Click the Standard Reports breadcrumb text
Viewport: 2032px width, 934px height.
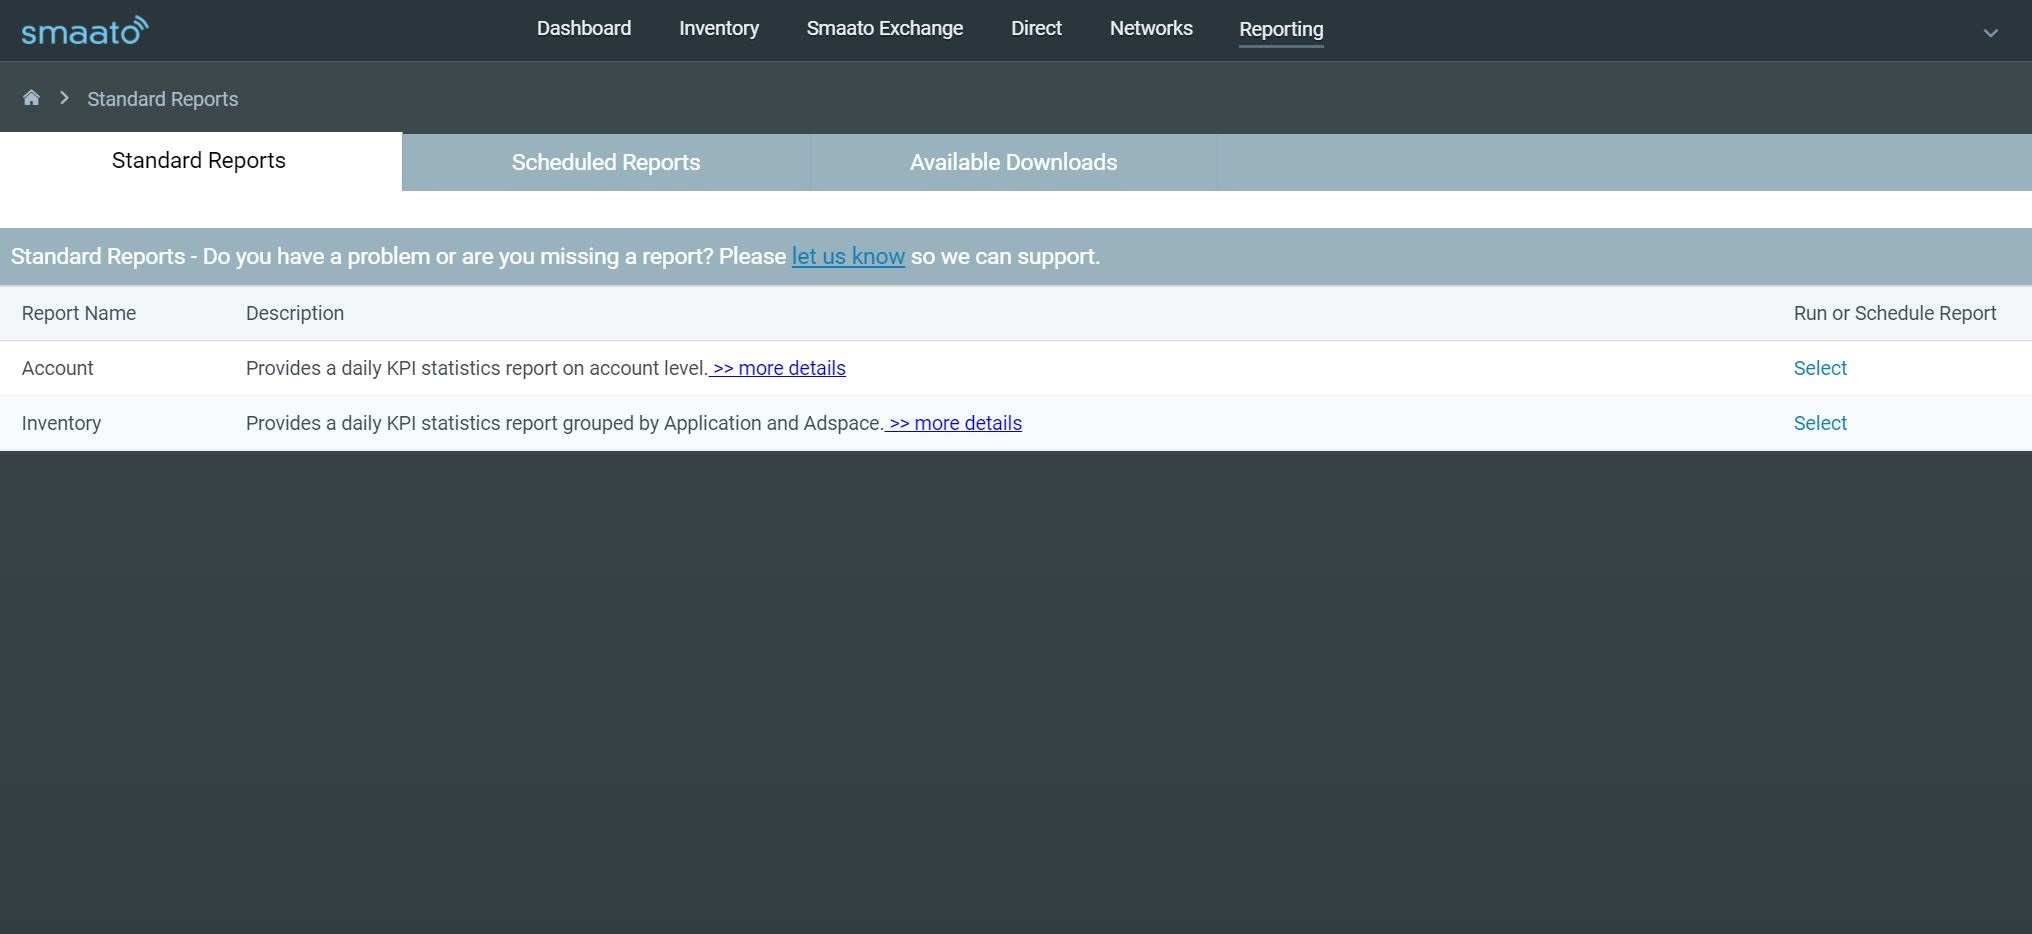[163, 99]
